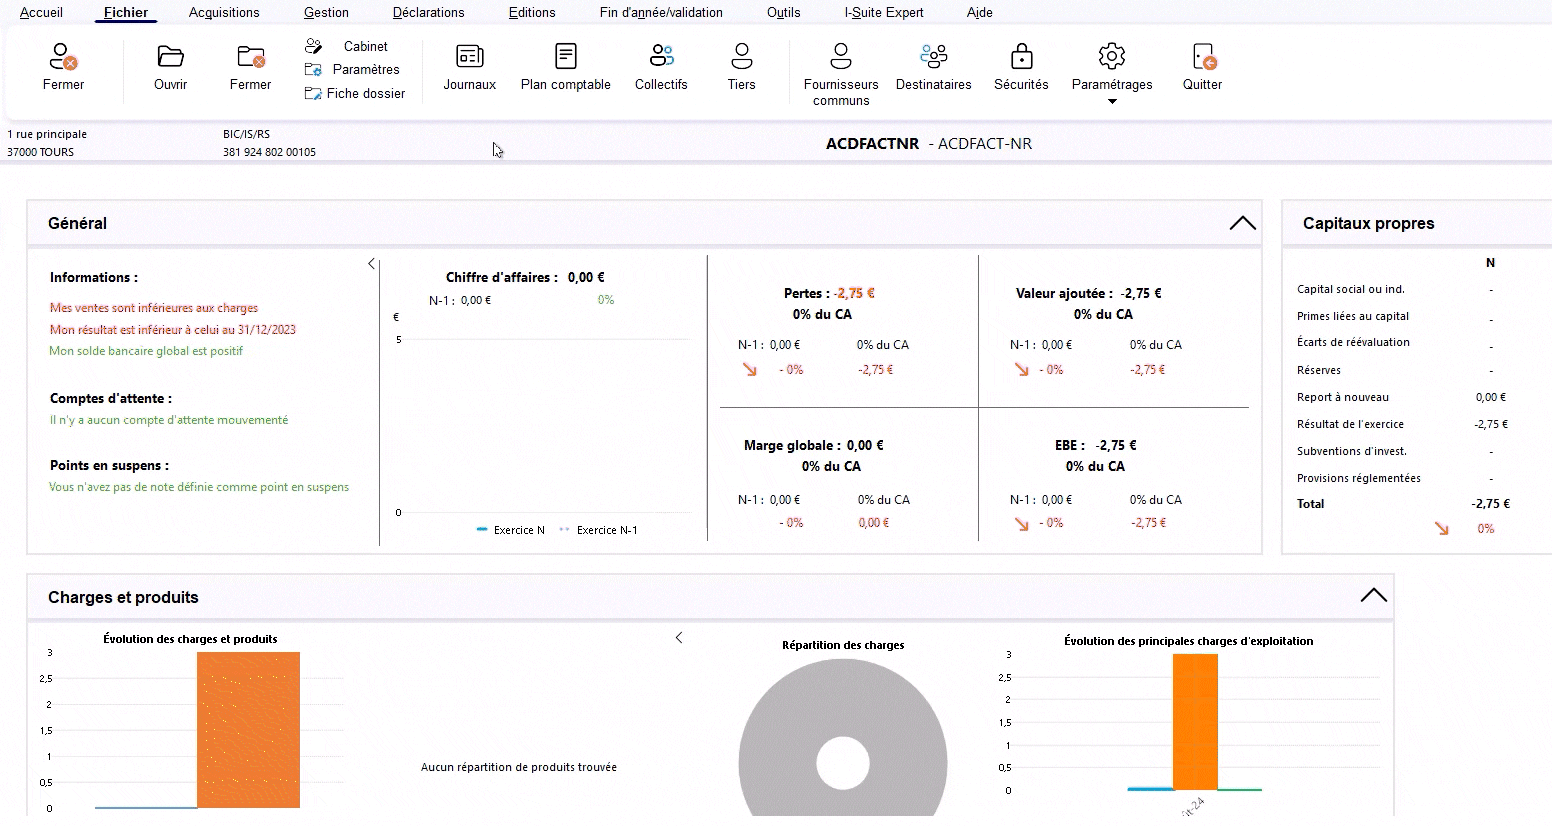The image size is (1552, 826).
Task: Open the Déclarations menu
Action: click(x=428, y=12)
